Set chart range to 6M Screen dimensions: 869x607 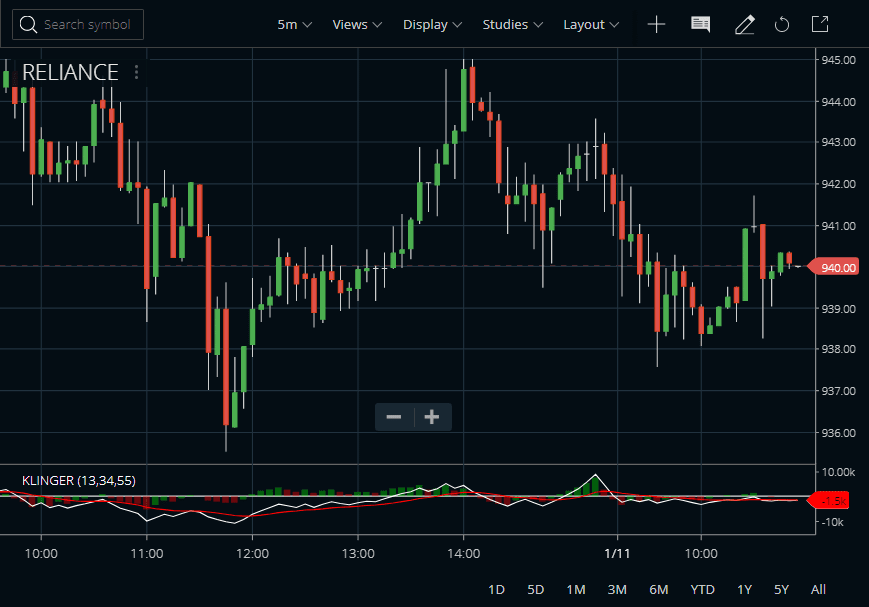click(658, 589)
